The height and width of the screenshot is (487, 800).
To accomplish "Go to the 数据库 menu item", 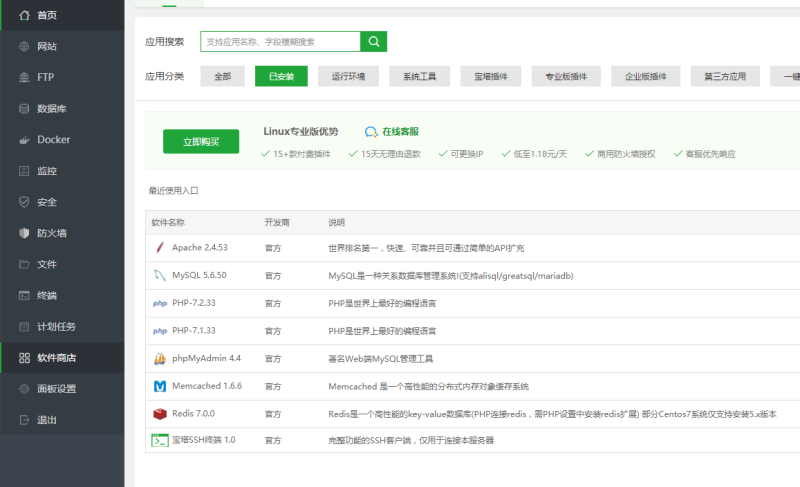I will [62, 109].
